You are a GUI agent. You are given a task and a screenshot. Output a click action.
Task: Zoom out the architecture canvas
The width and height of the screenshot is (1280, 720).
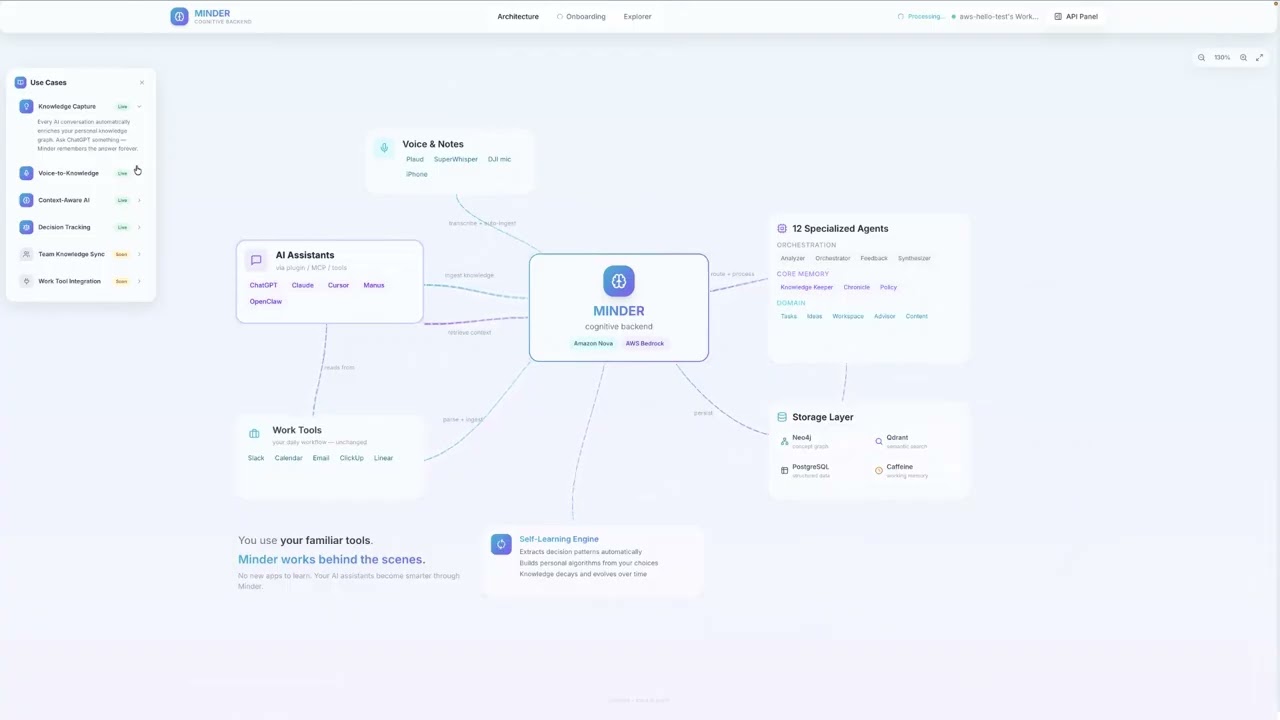[1201, 57]
